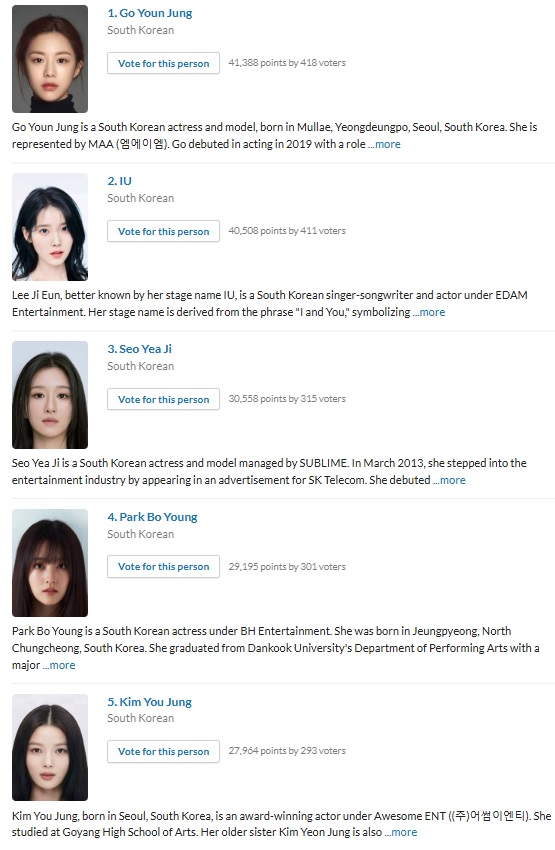555x850 pixels.
Task: Click Kim You Jung's portrait thumbnail
Action: [x=50, y=747]
